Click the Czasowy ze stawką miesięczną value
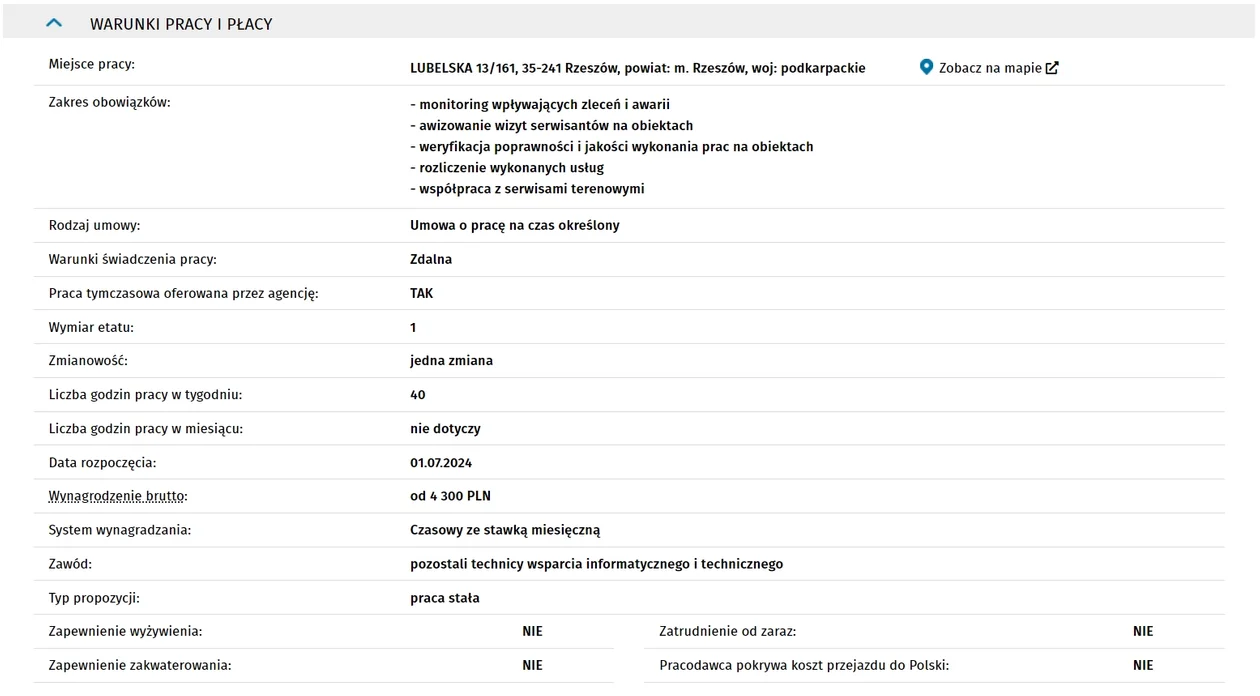This screenshot has height=696, width=1260. tap(505, 530)
